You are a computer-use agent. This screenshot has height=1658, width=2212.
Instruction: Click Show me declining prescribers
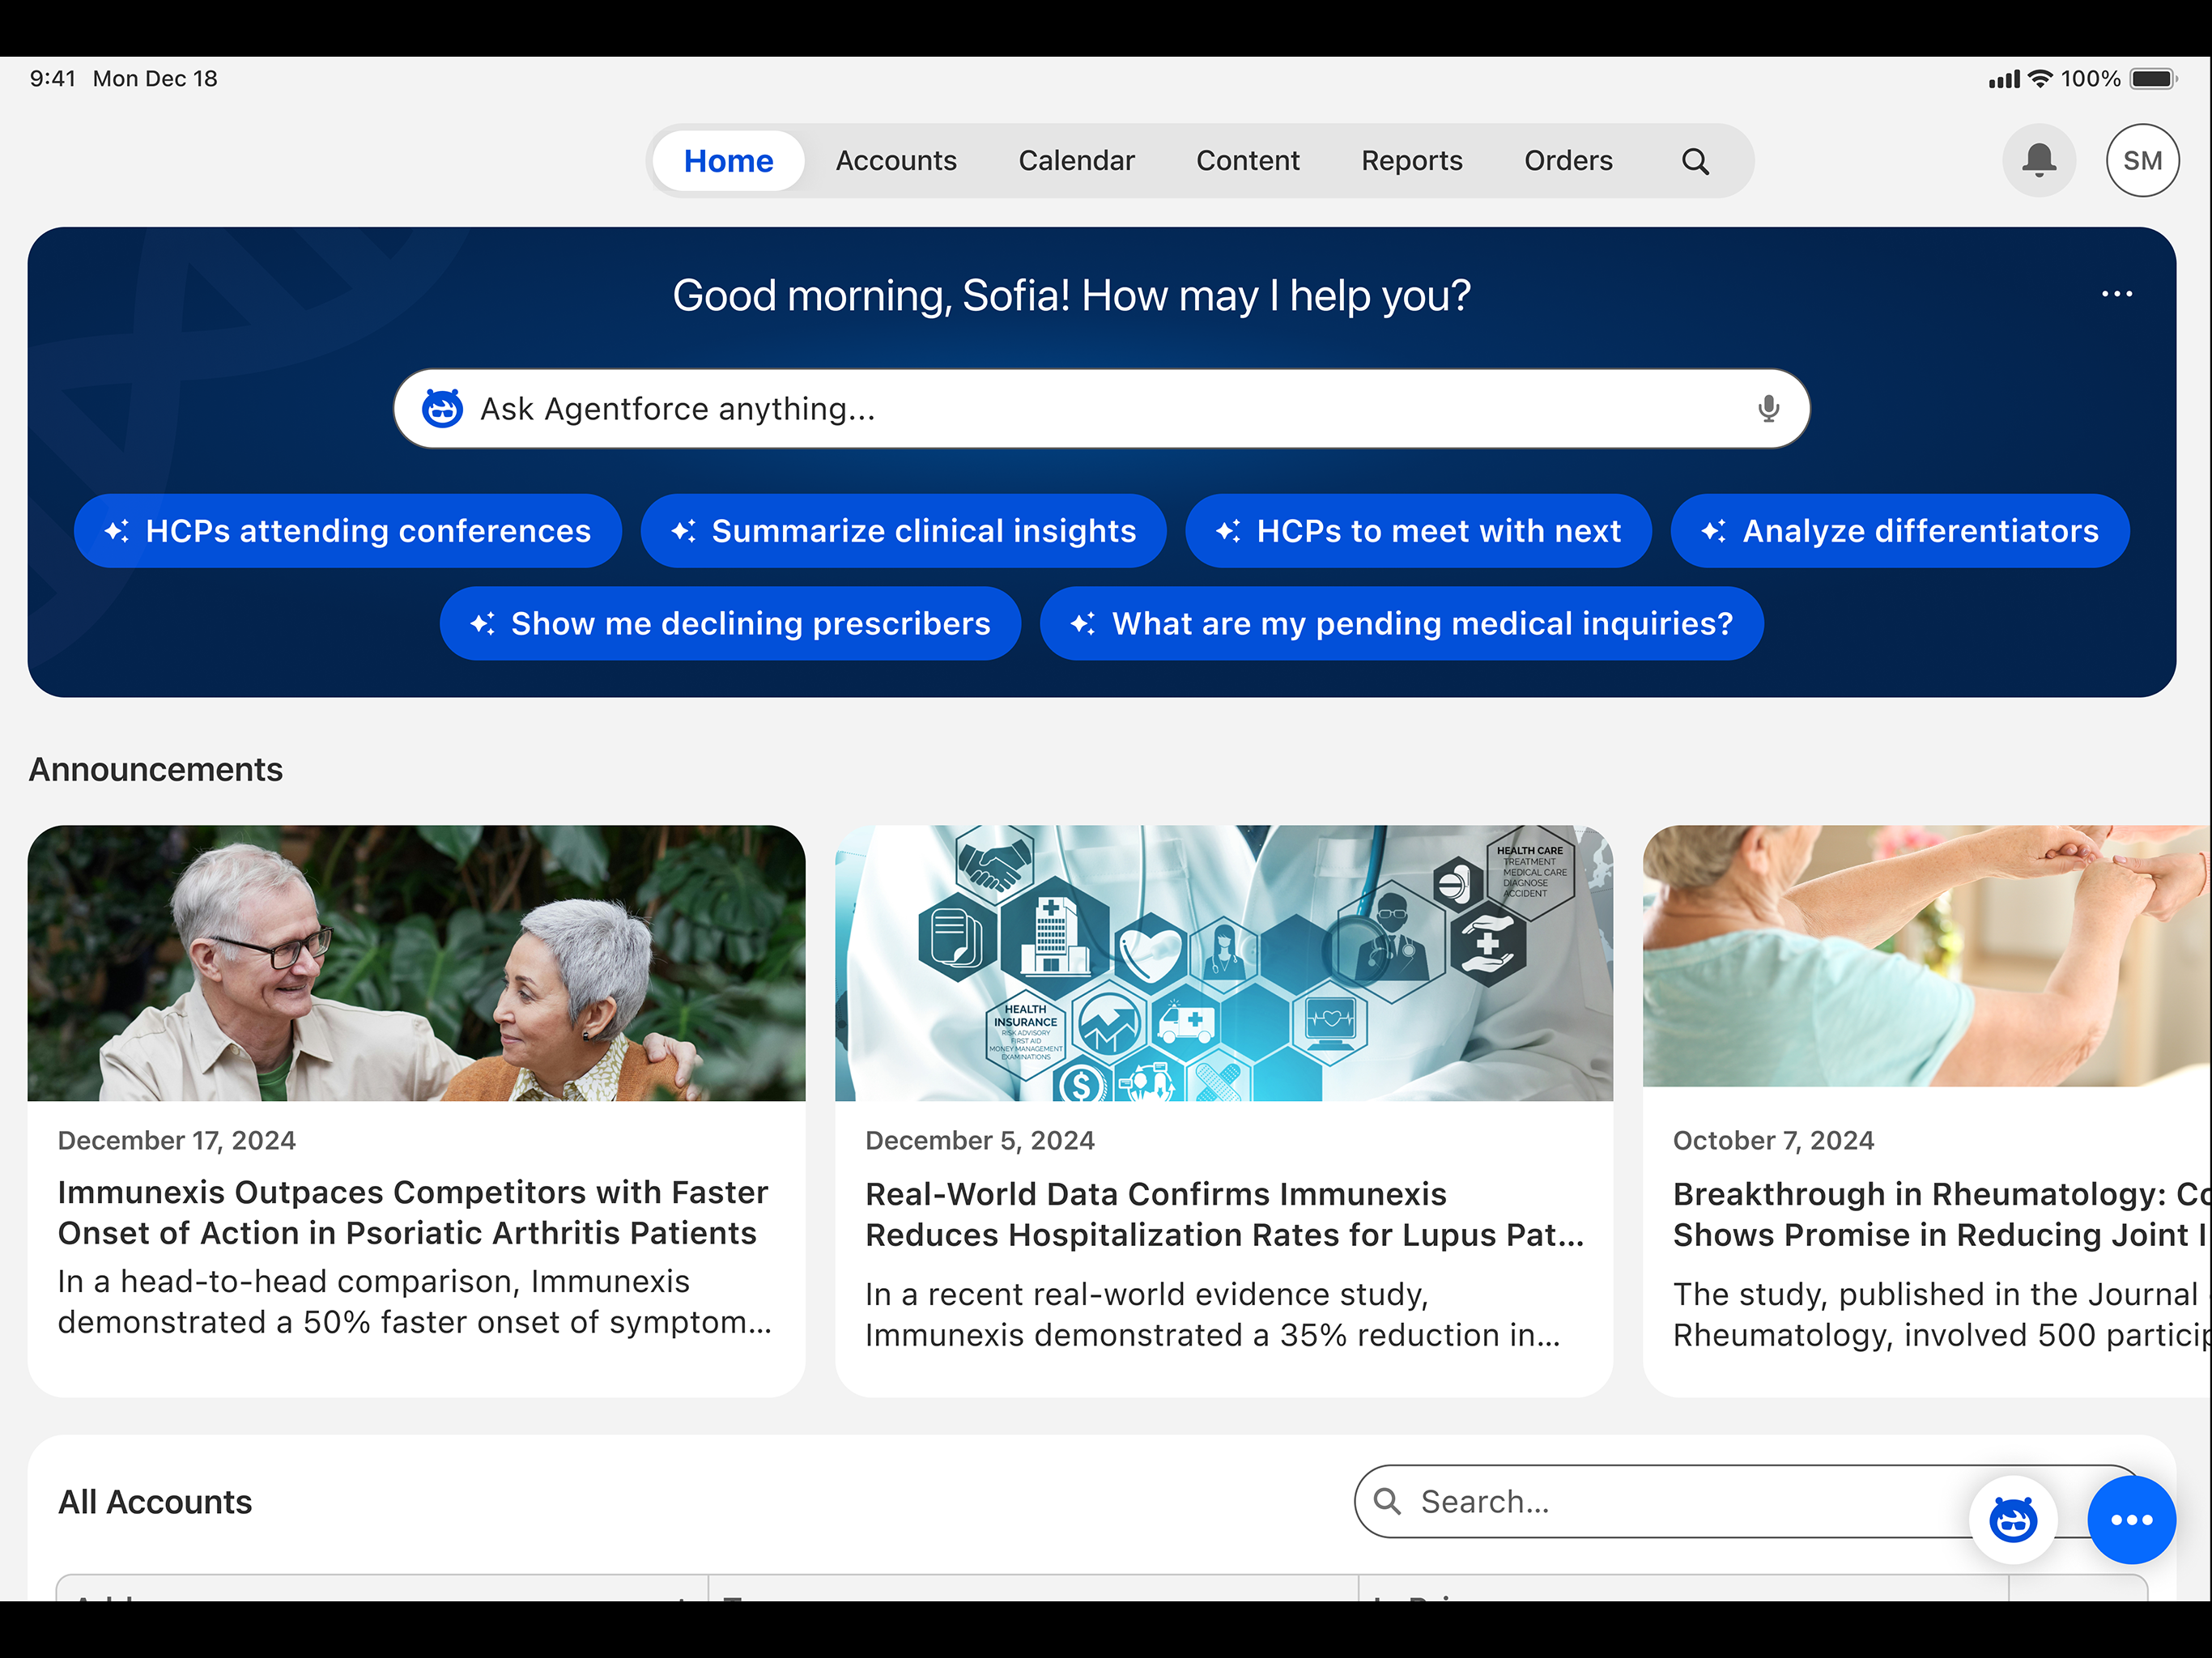click(x=730, y=623)
